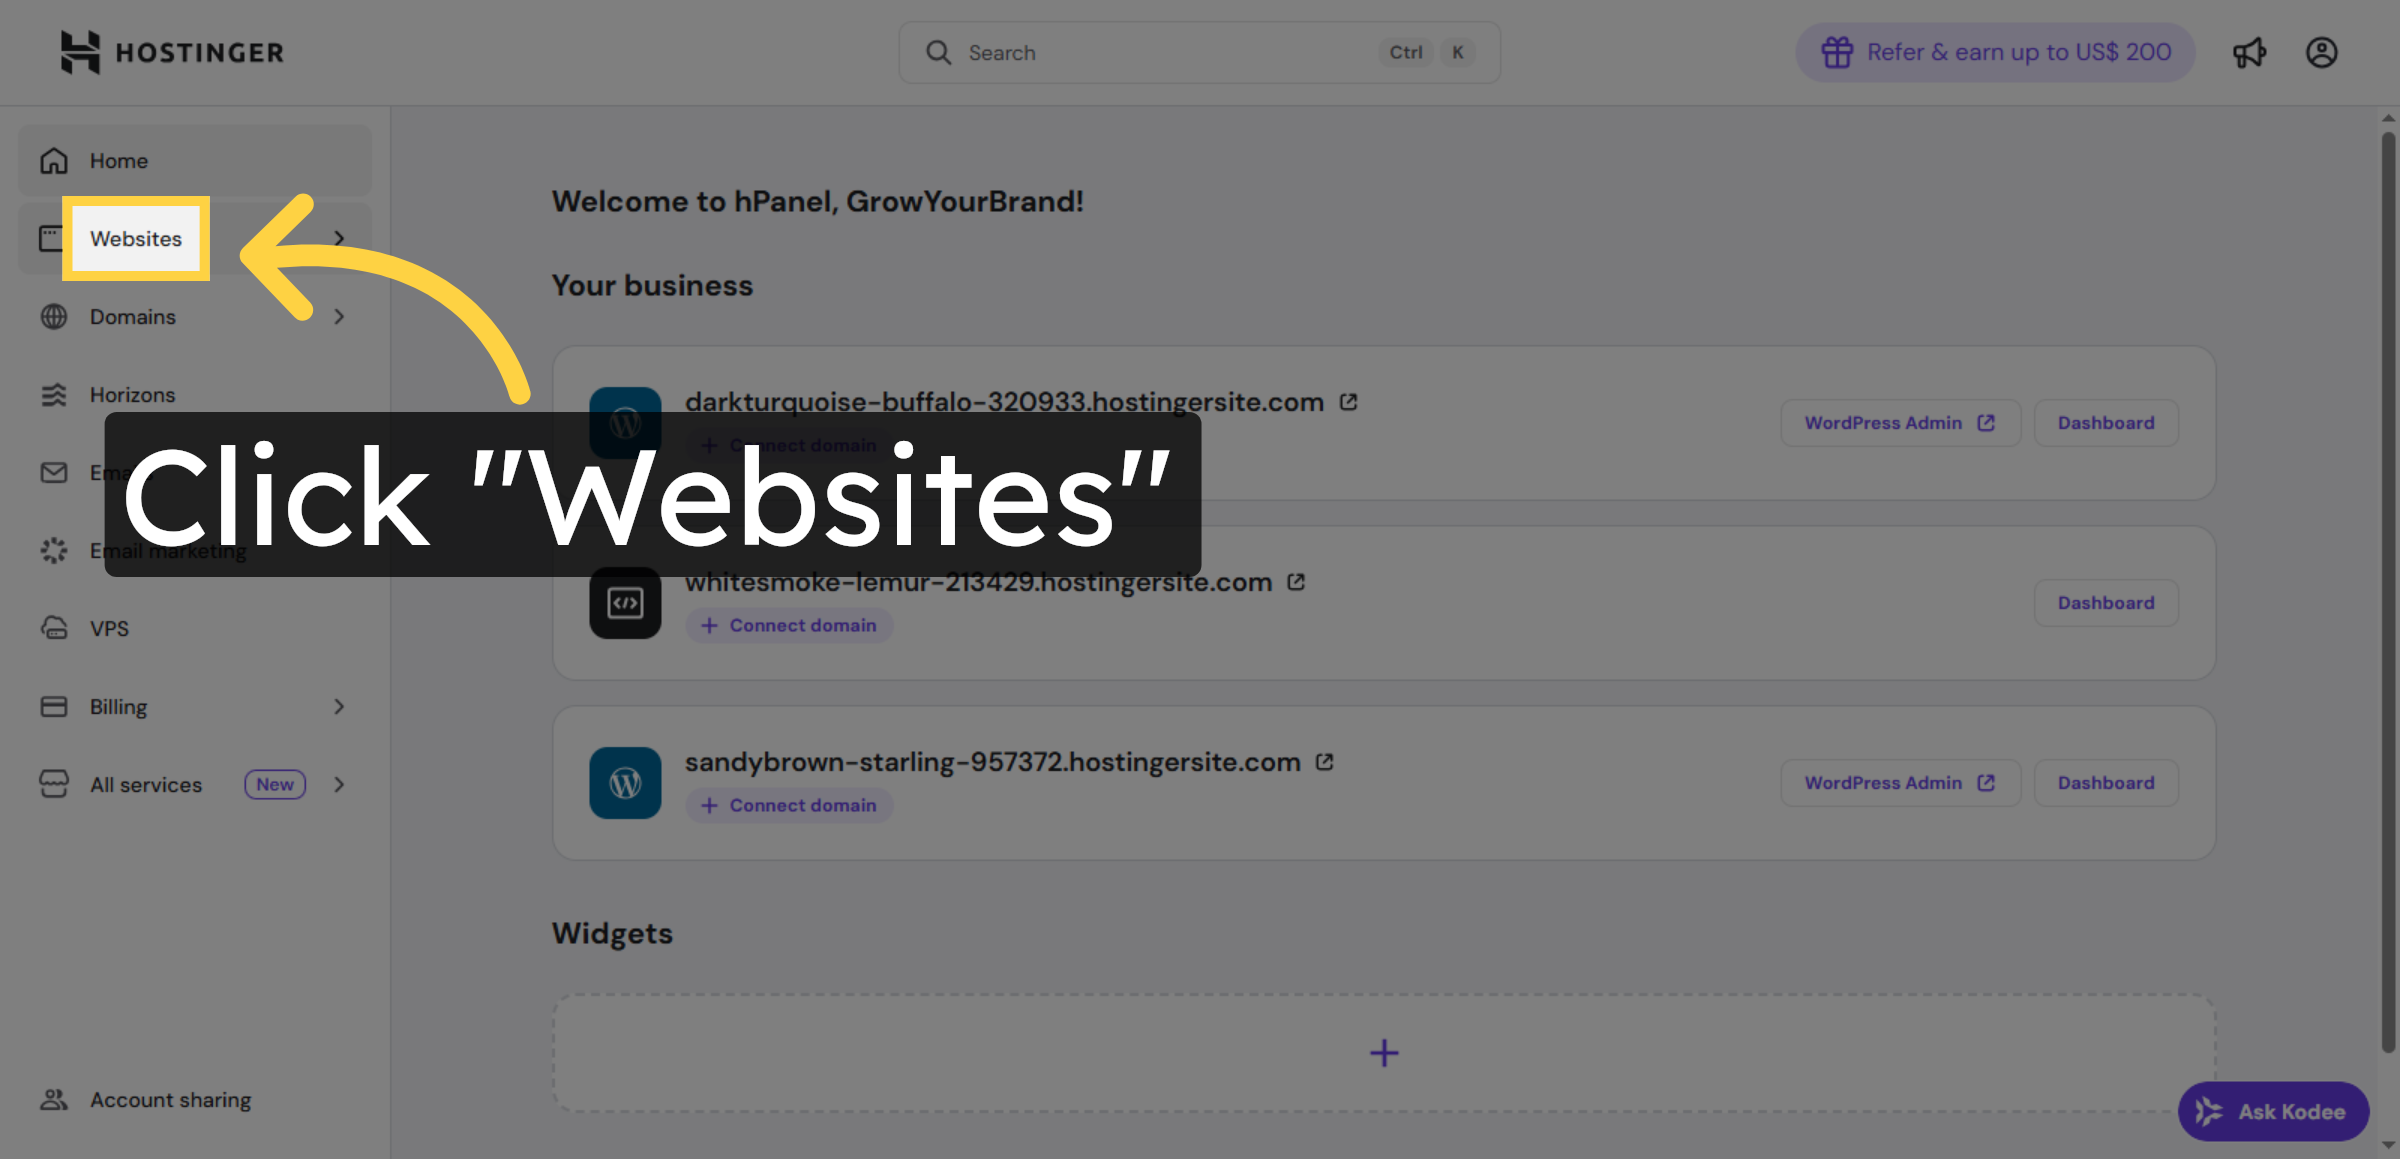Connect domain for darkturquoise-buffalo site
The width and height of the screenshot is (2400, 1159).
pyautogui.click(x=789, y=444)
